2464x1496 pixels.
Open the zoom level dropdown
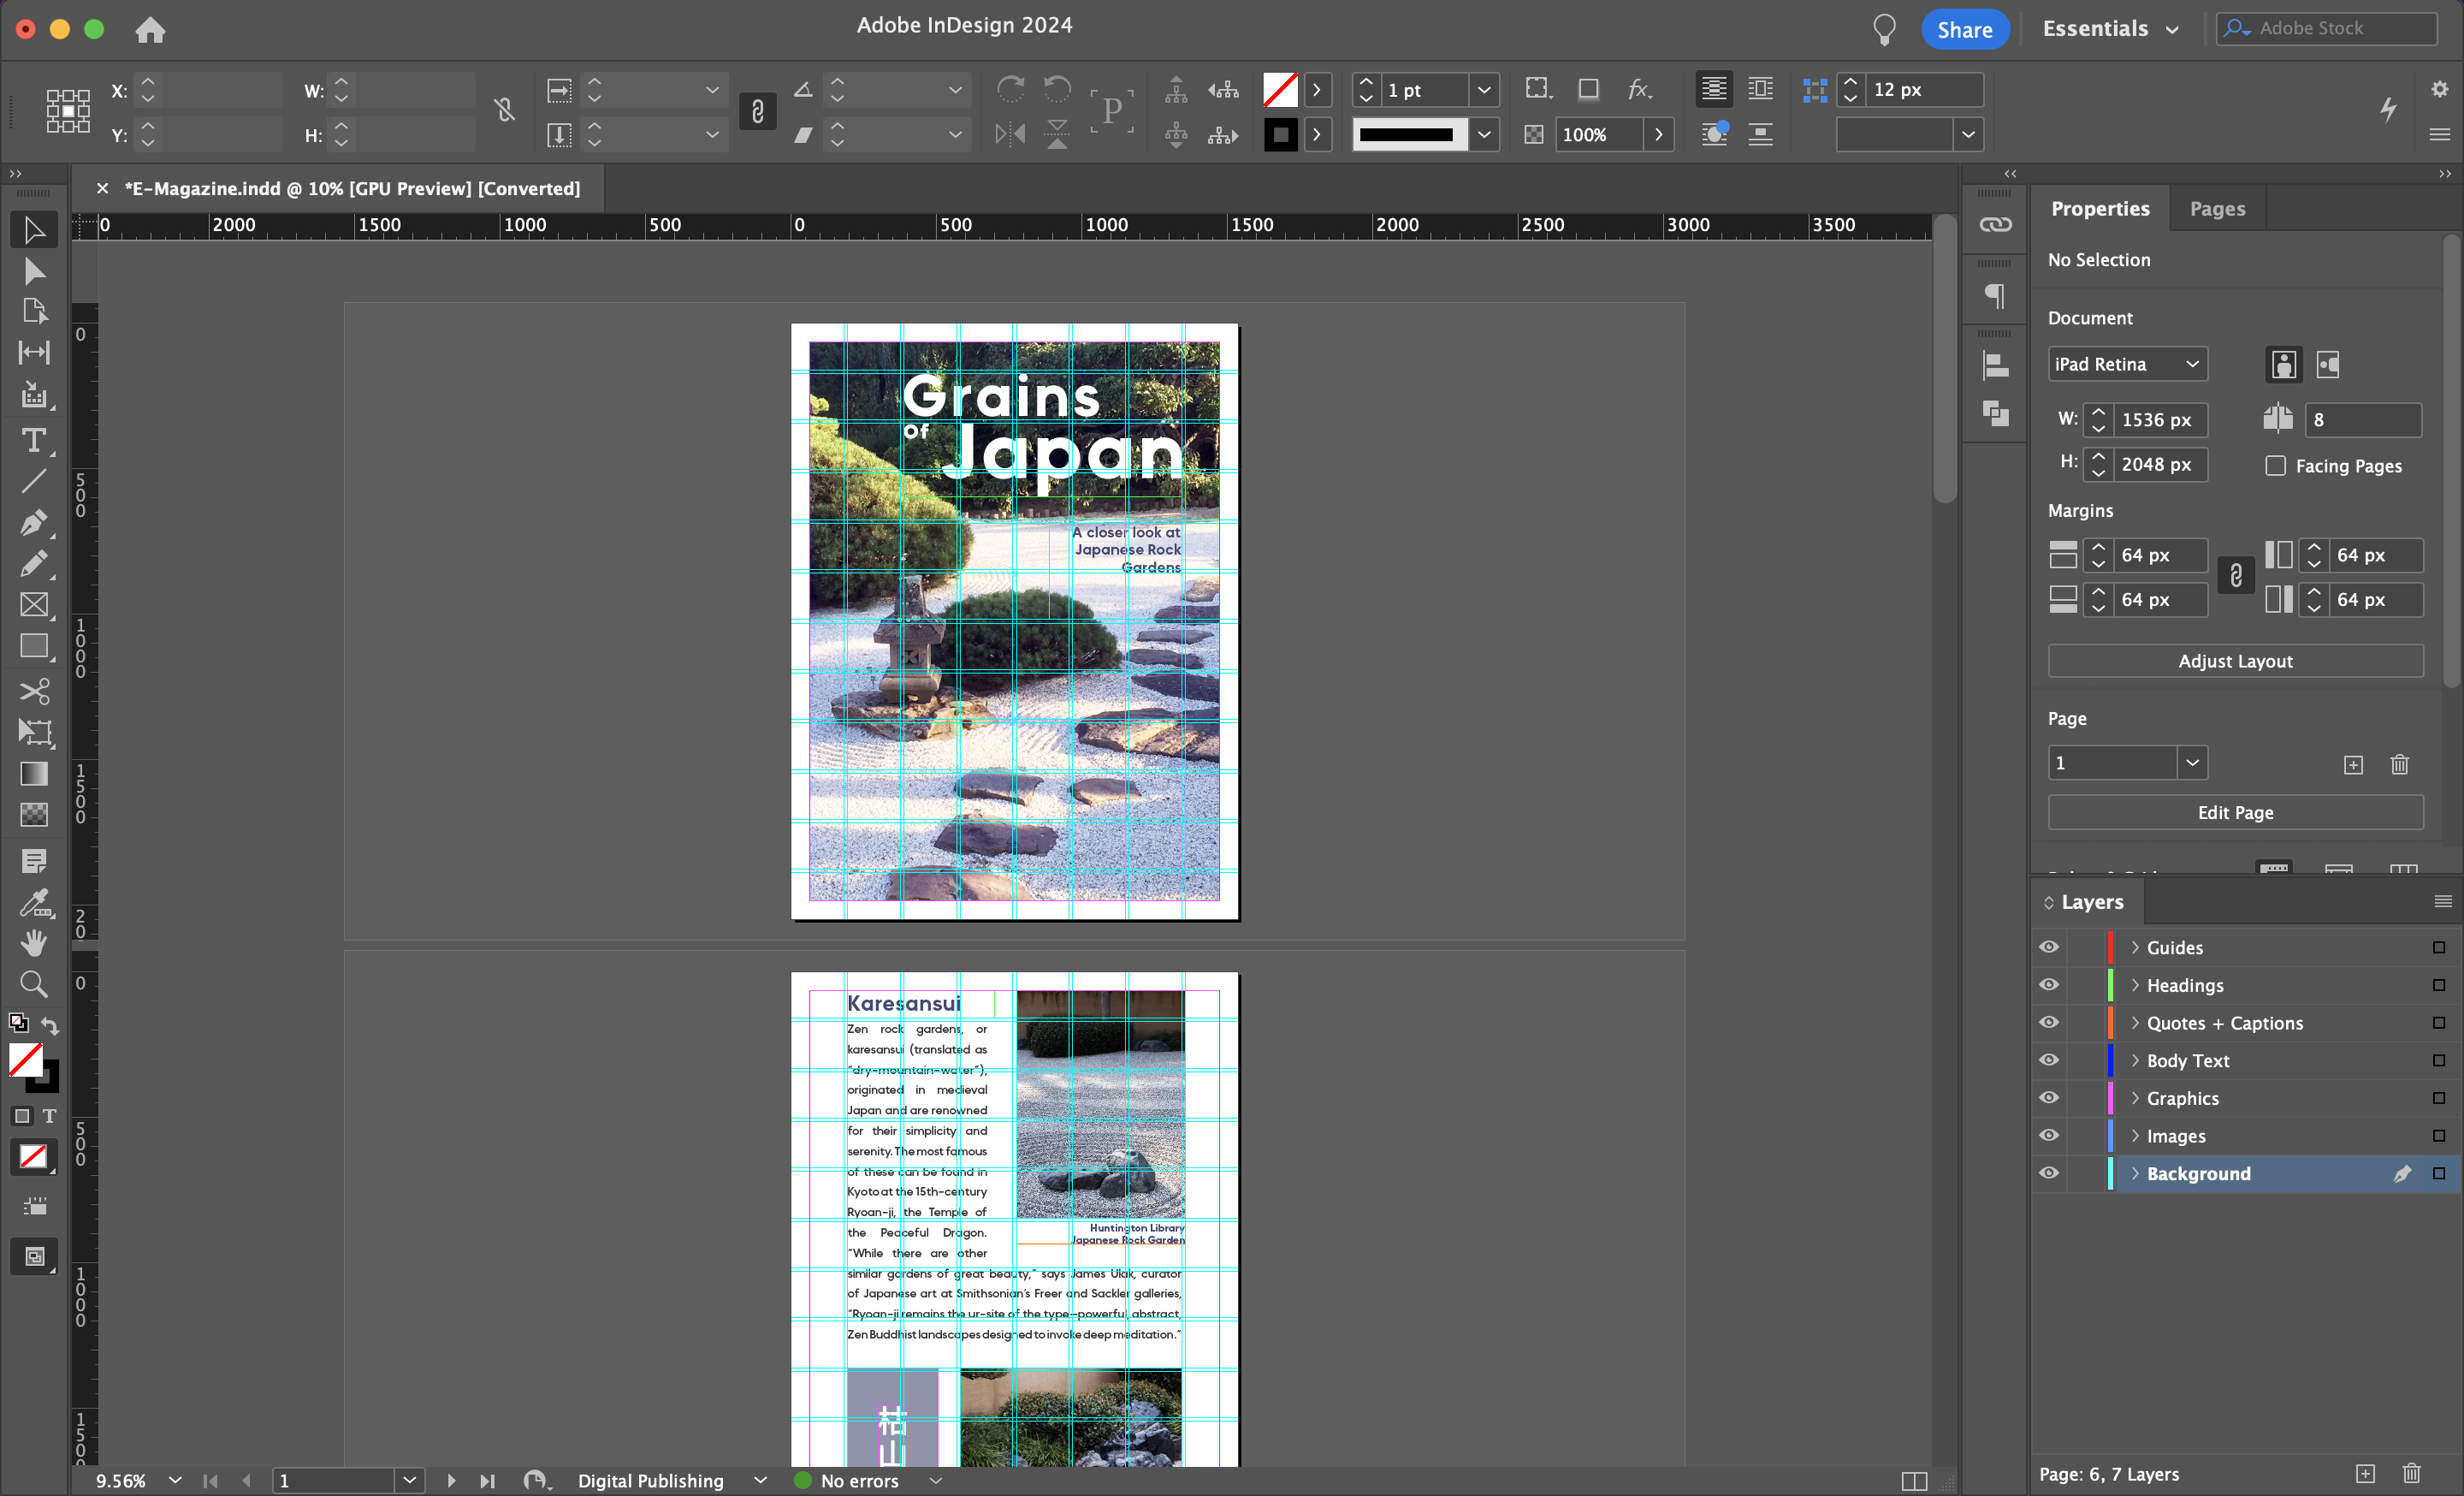pos(175,1481)
